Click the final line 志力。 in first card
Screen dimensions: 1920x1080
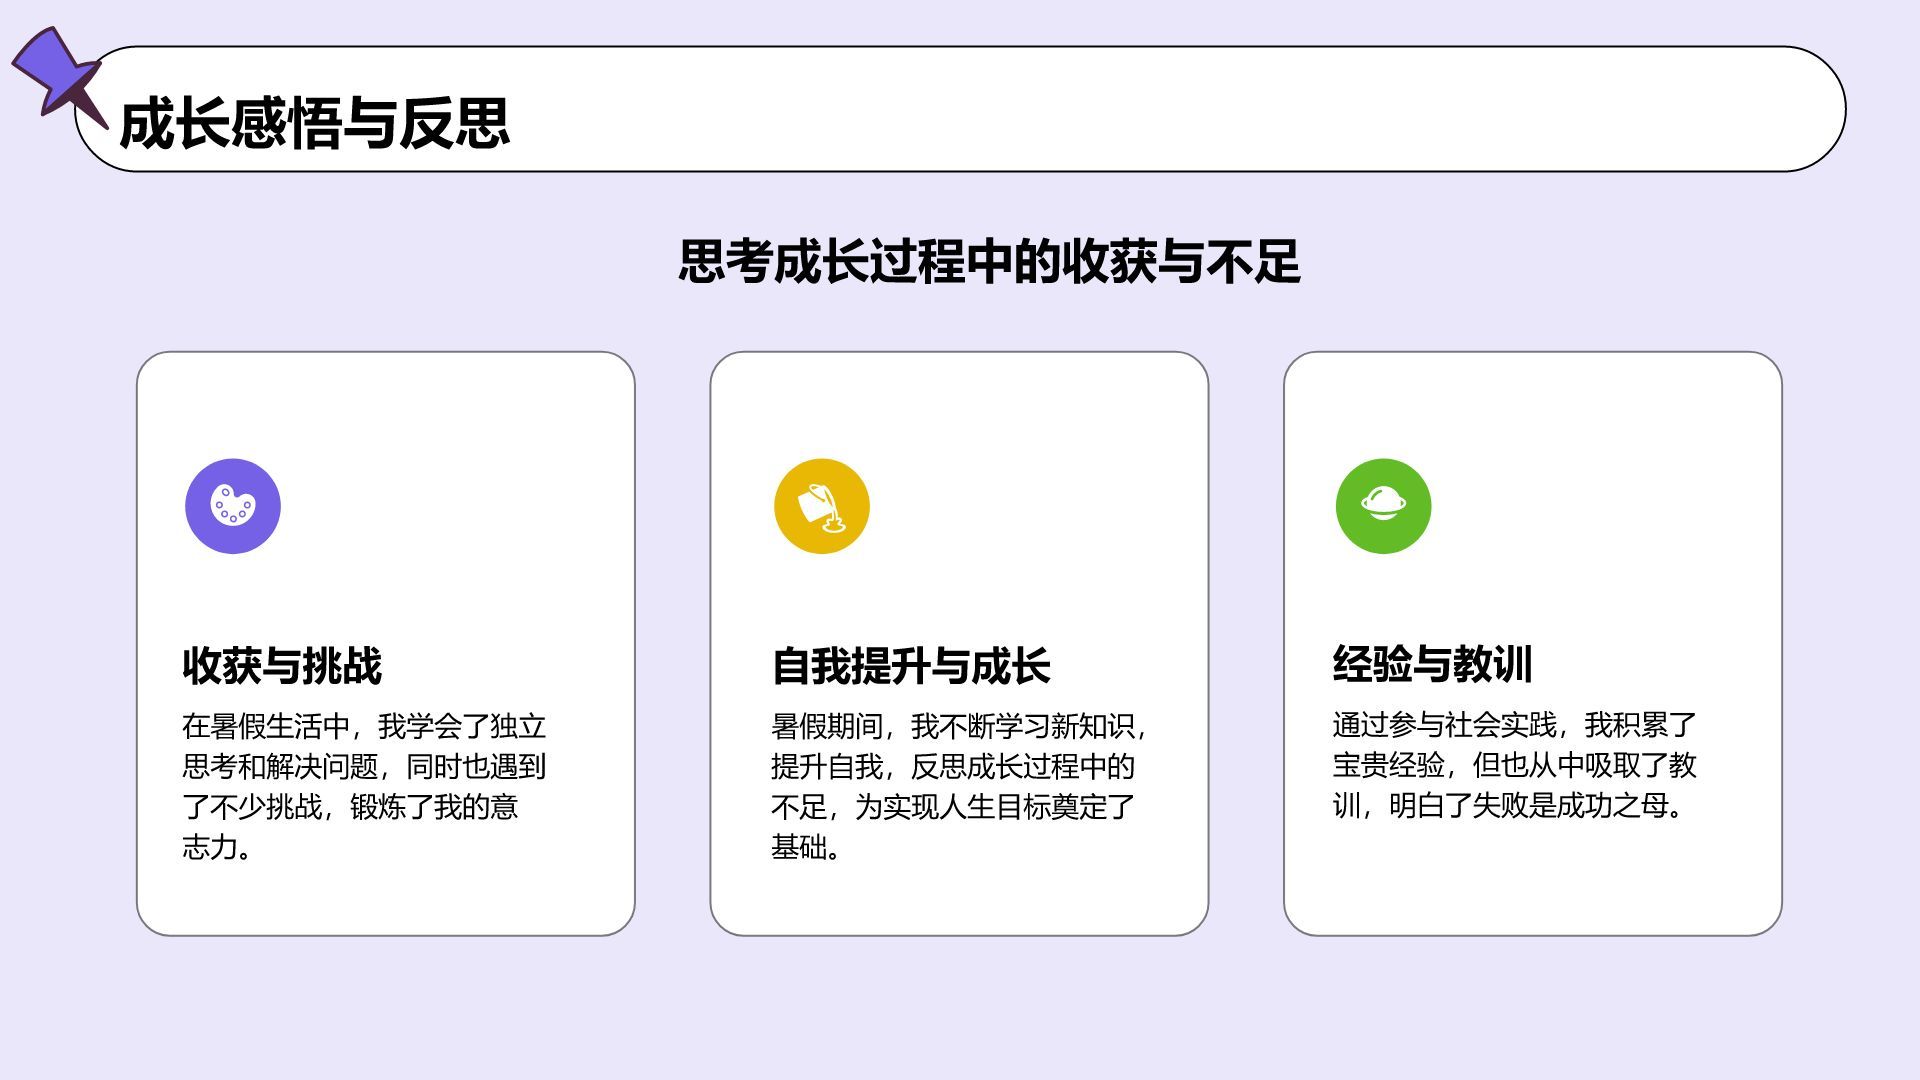pos(216,847)
